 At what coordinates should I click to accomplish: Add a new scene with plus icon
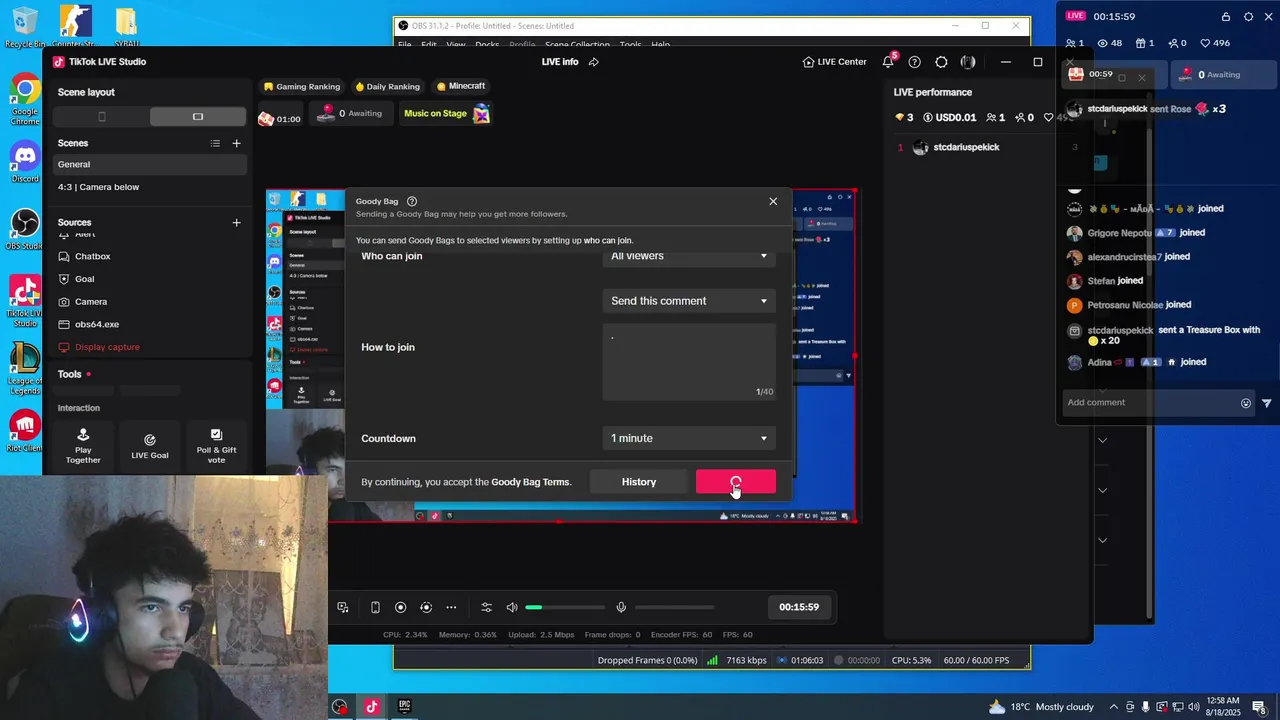[x=237, y=143]
